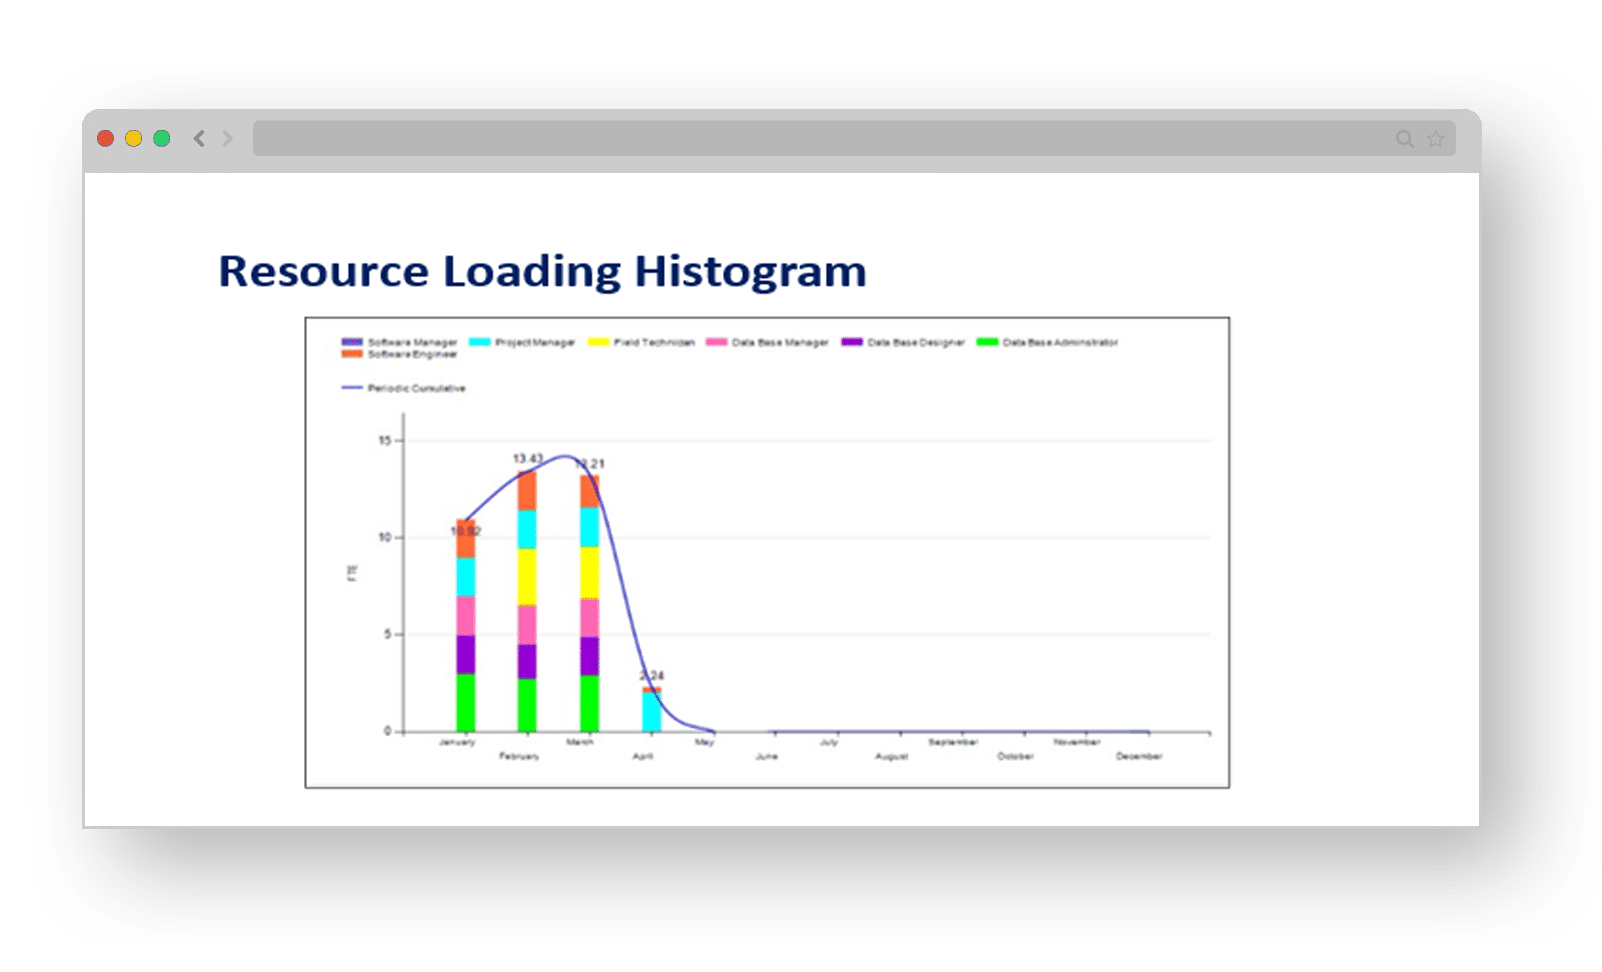Click the Periodic Cumulative line legend marker
The height and width of the screenshot is (972, 1602).
[x=352, y=388]
